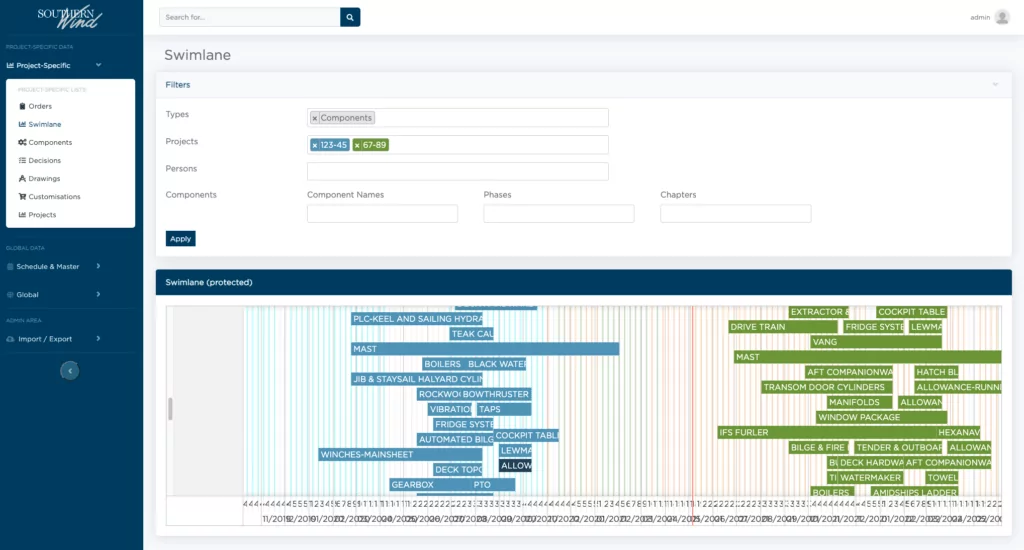This screenshot has height=550, width=1024.
Task: Collapse the Filters panel chevron
Action: point(995,85)
